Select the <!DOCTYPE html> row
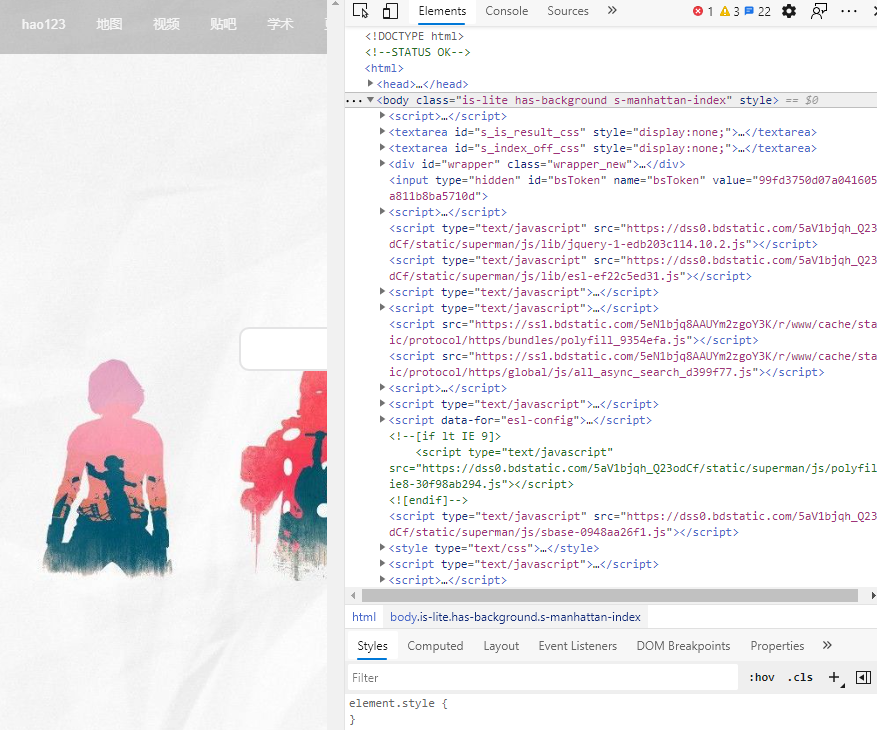877x730 pixels. coord(414,36)
